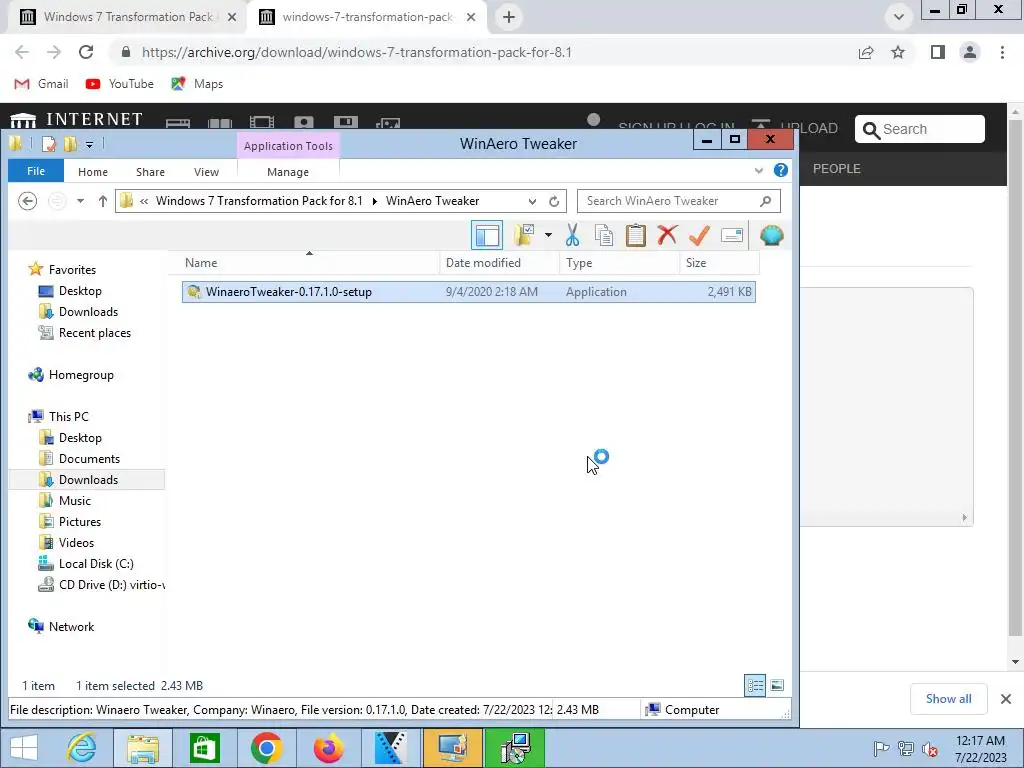Open Recent places in navigation pane

[x=95, y=332]
